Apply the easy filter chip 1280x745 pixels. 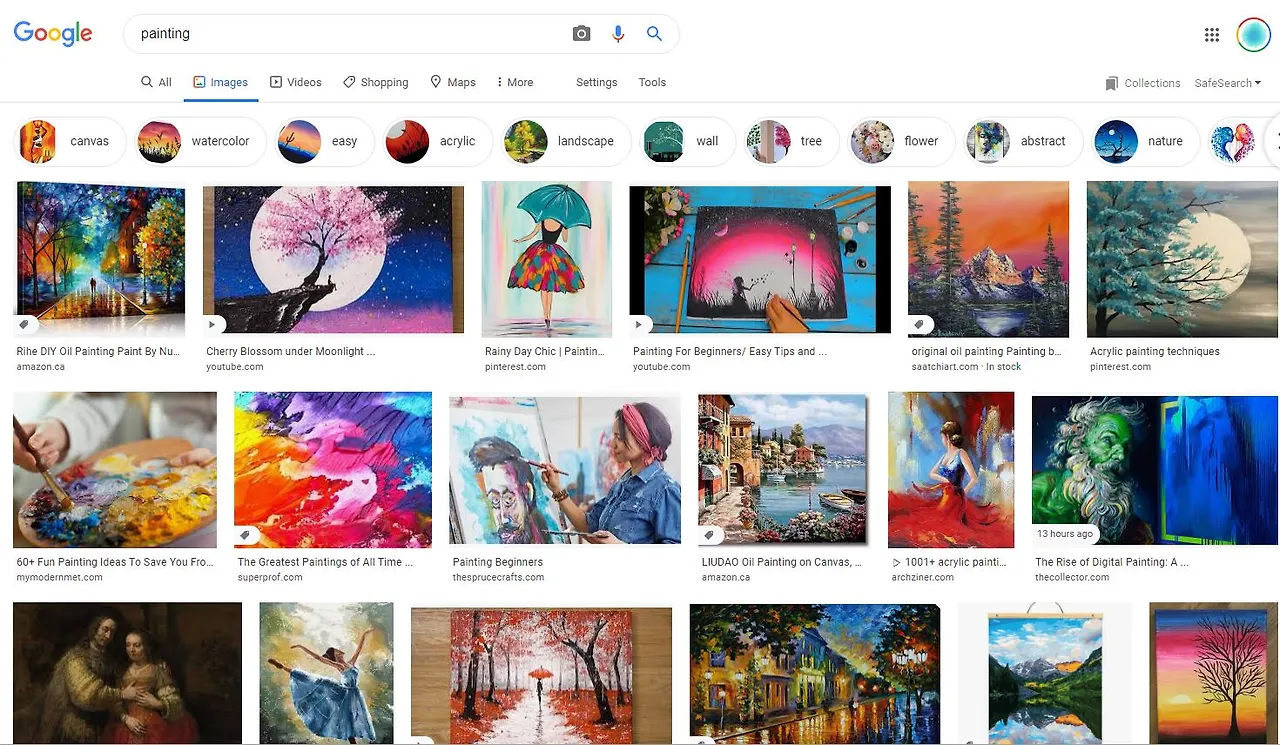point(325,141)
